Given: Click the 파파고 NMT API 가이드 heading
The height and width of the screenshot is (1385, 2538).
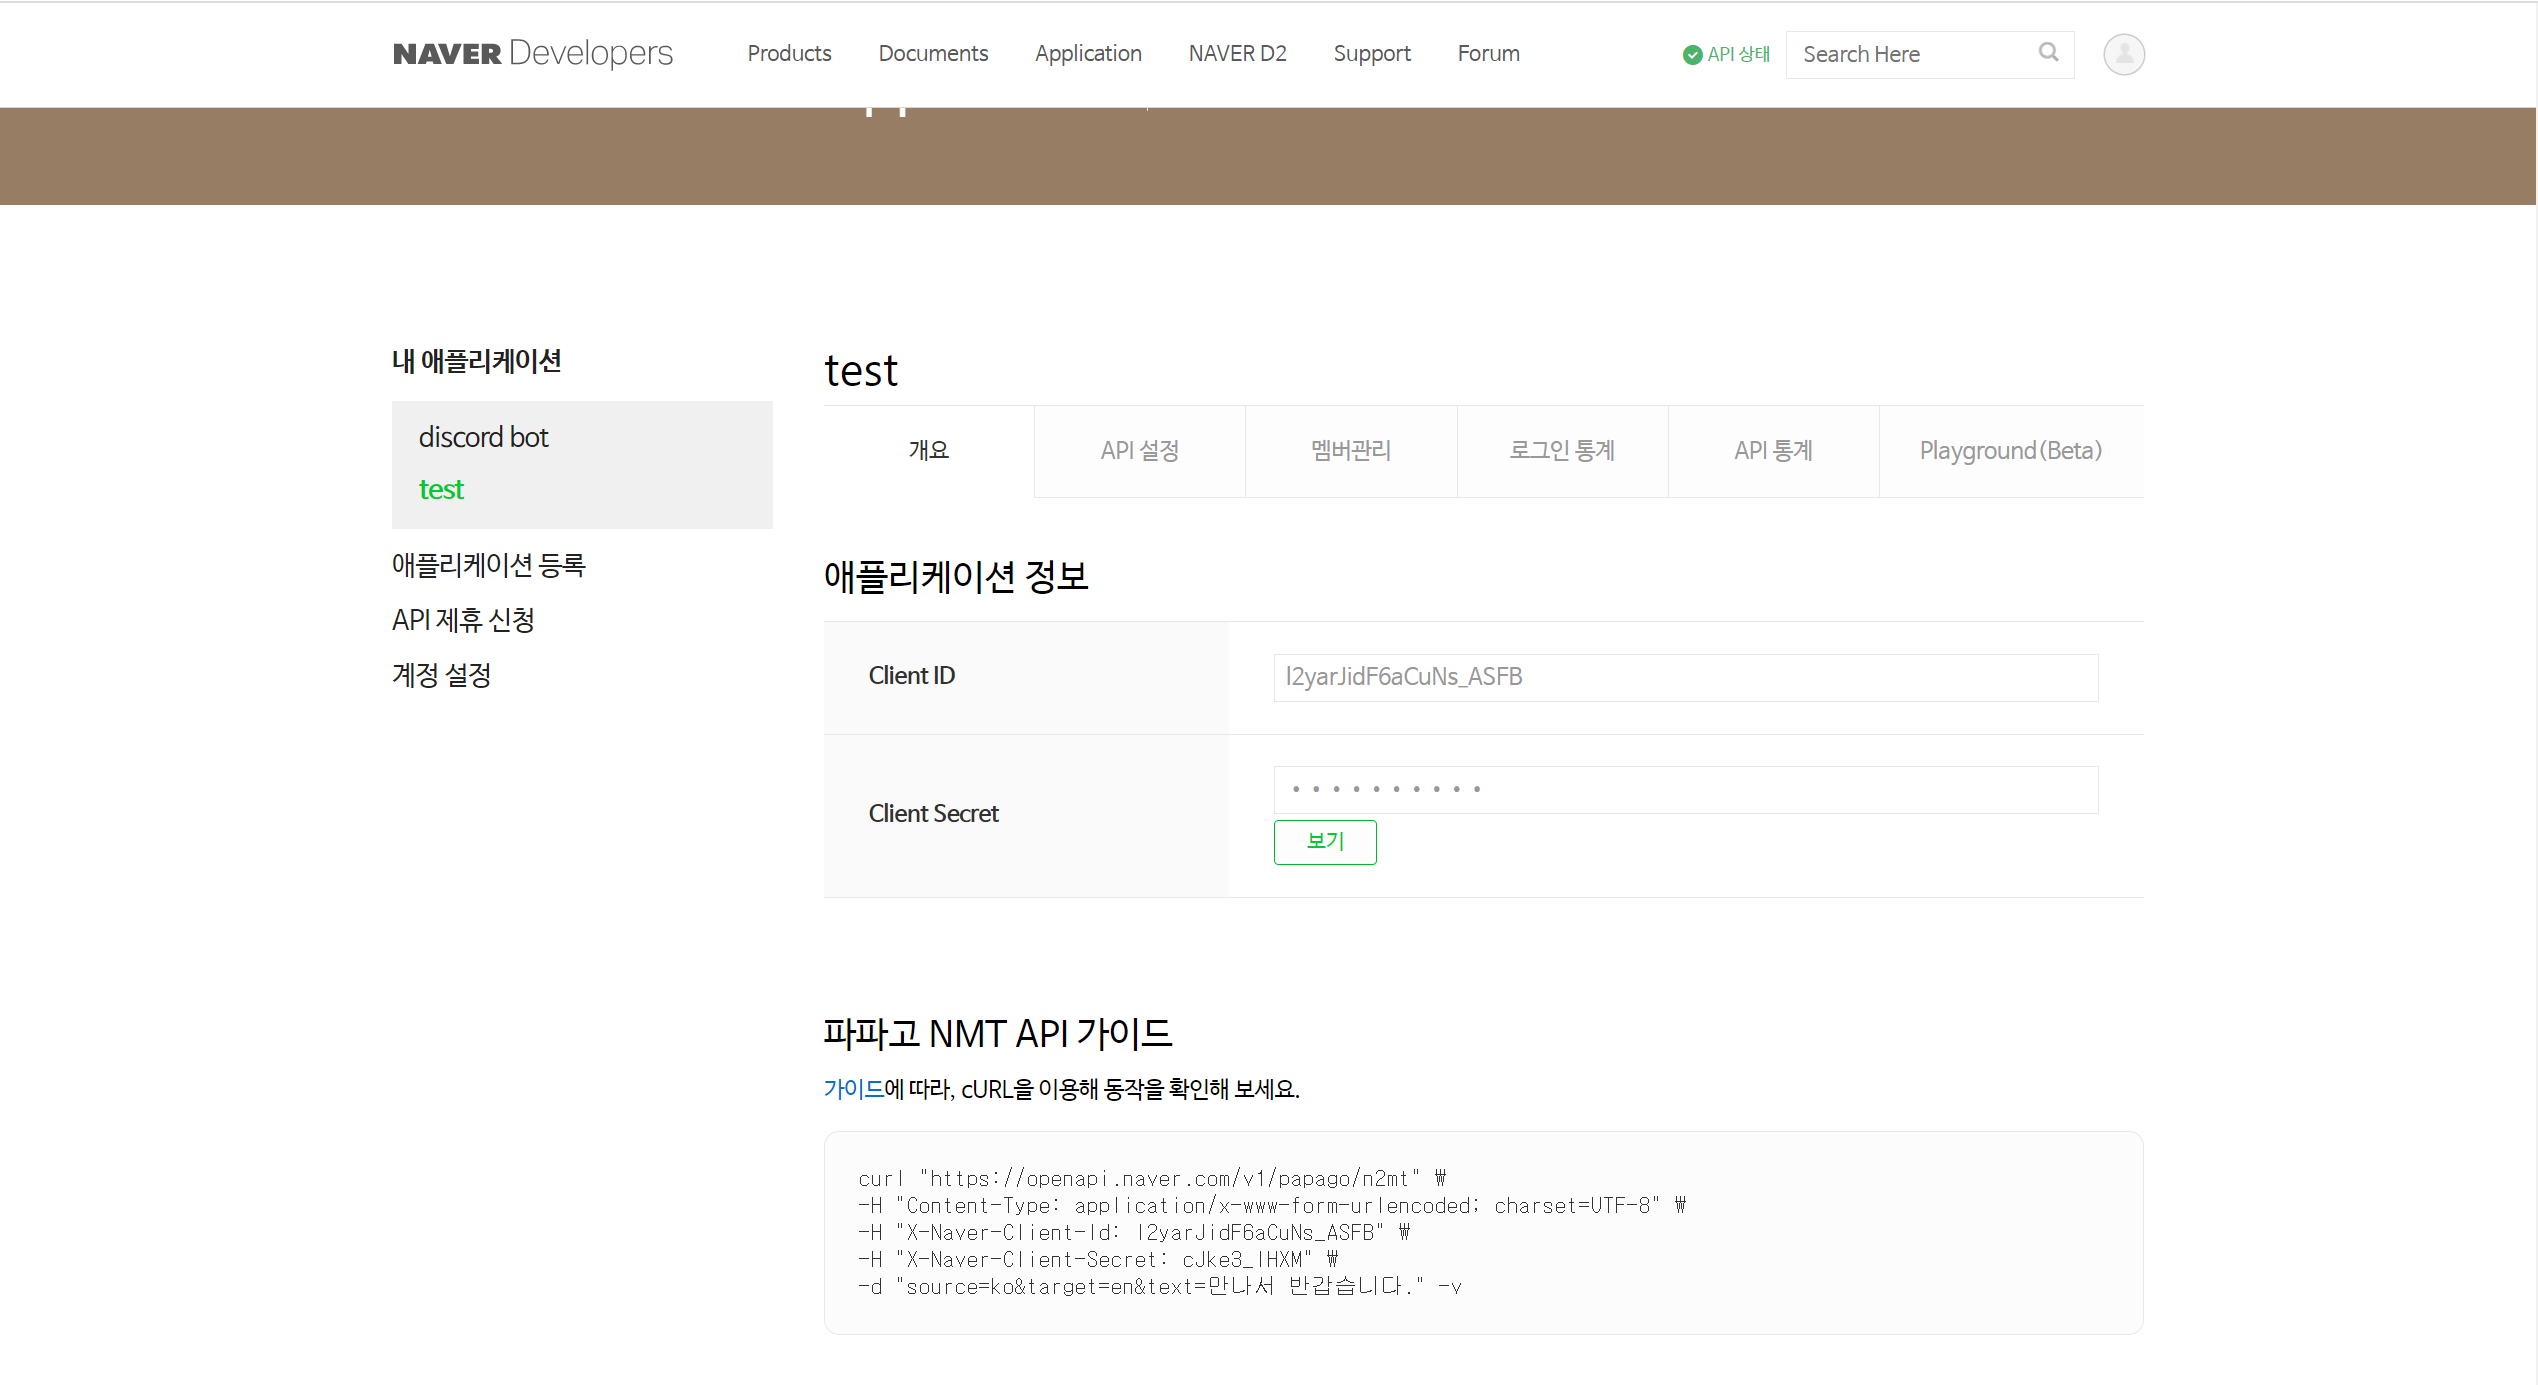Looking at the screenshot, I should click(x=997, y=1033).
